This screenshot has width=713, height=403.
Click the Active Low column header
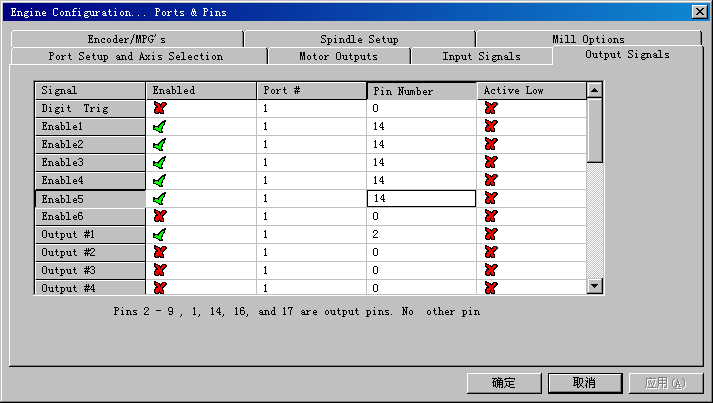(x=532, y=91)
